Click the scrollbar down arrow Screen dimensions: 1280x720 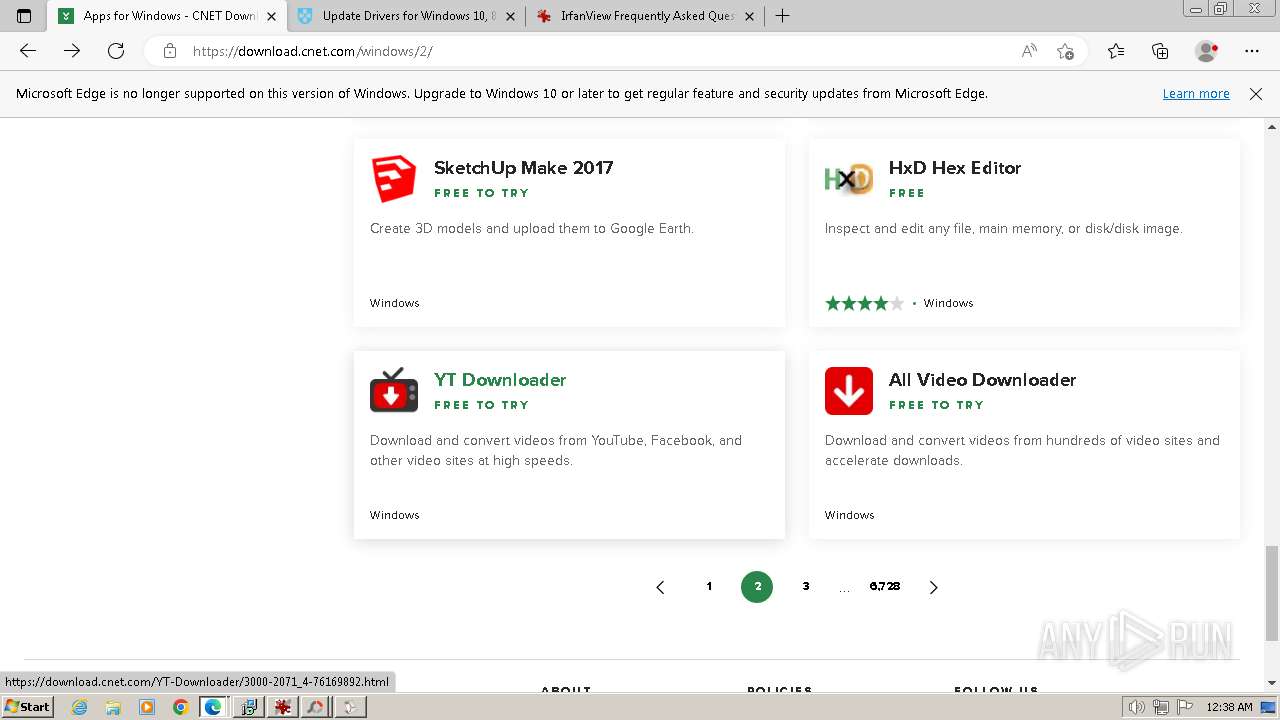1272,683
